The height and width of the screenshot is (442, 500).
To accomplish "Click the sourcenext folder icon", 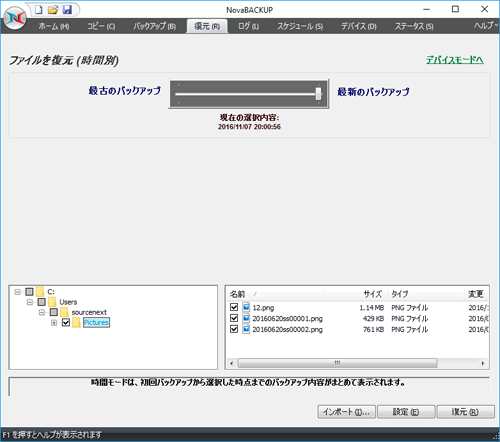I will pyautogui.click(x=64, y=313).
